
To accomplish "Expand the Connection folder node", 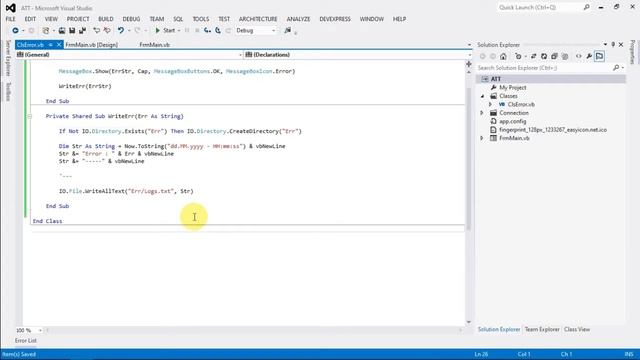I will [x=482, y=113].
